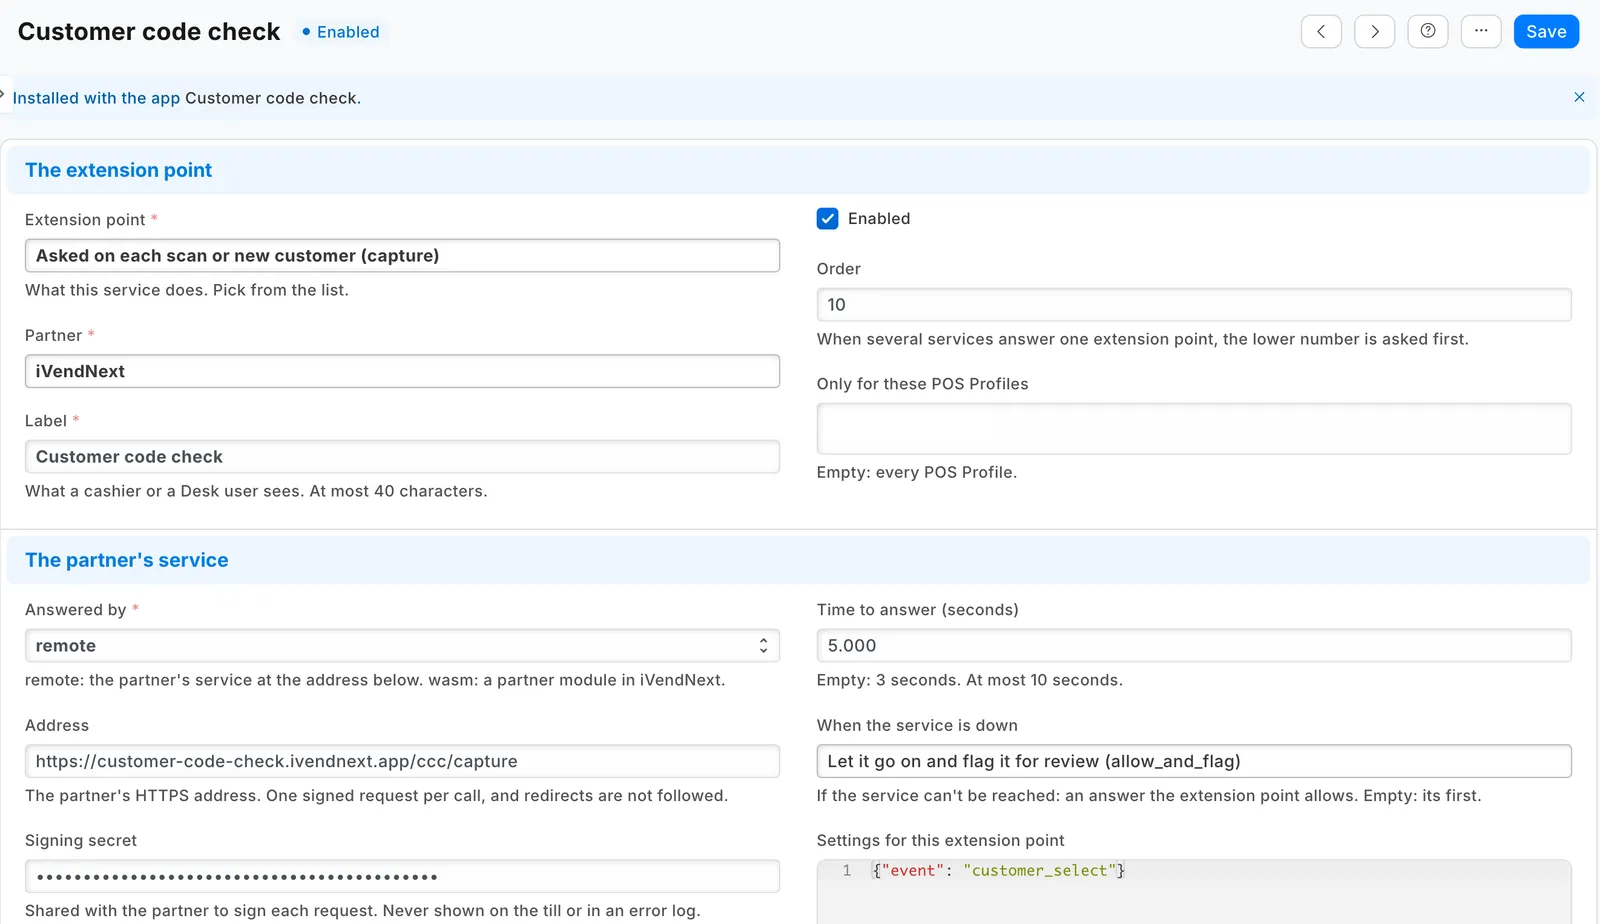This screenshot has height=924, width=1600.
Task: Open the help question mark icon
Action: (x=1428, y=31)
